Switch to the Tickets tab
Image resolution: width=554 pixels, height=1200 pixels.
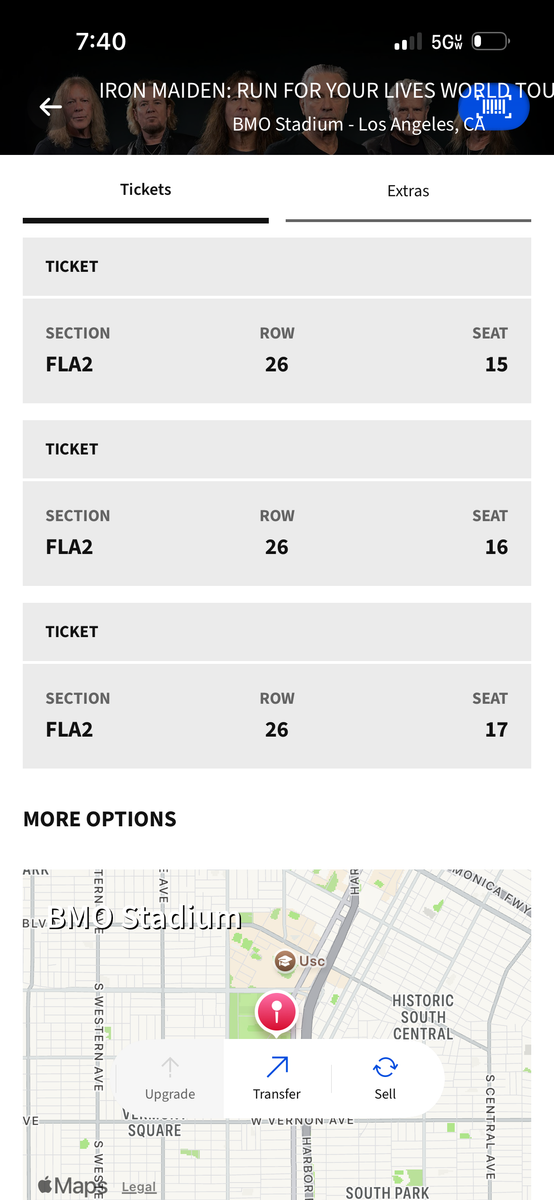pos(146,189)
